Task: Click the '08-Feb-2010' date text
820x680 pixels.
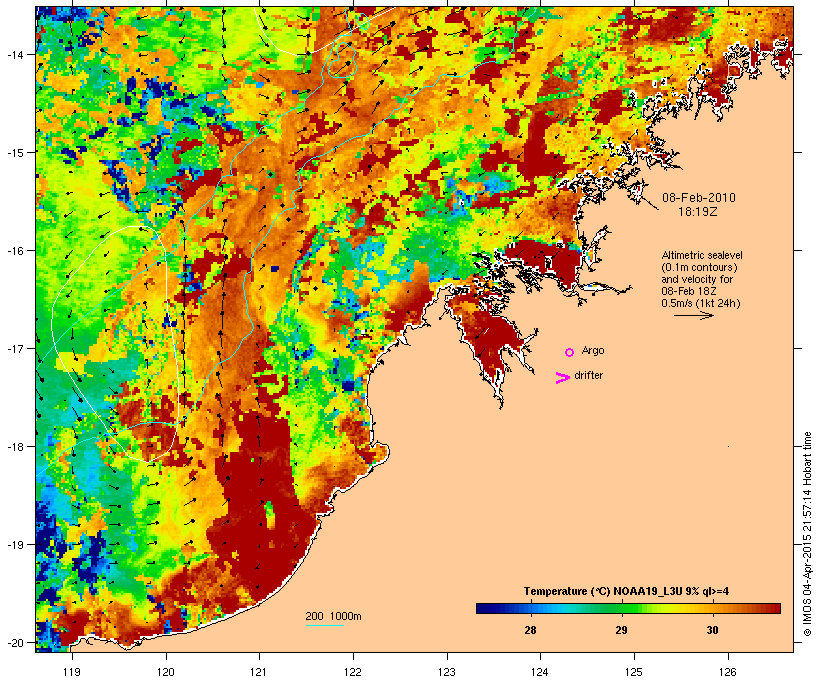Action: pos(699,198)
